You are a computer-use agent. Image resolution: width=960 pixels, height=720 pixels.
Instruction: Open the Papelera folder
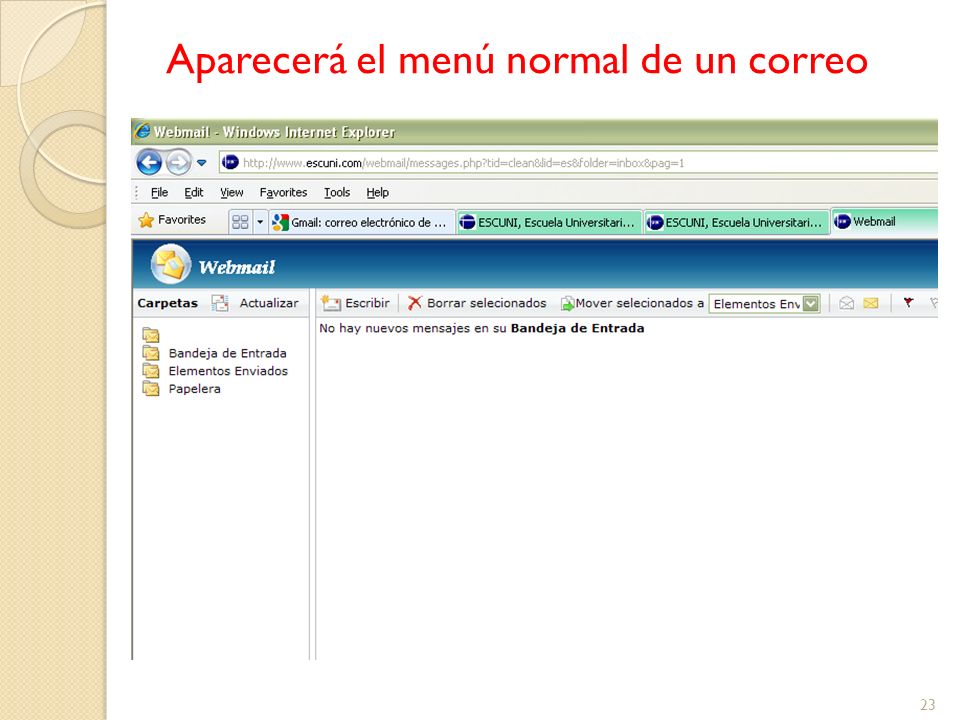[195, 389]
